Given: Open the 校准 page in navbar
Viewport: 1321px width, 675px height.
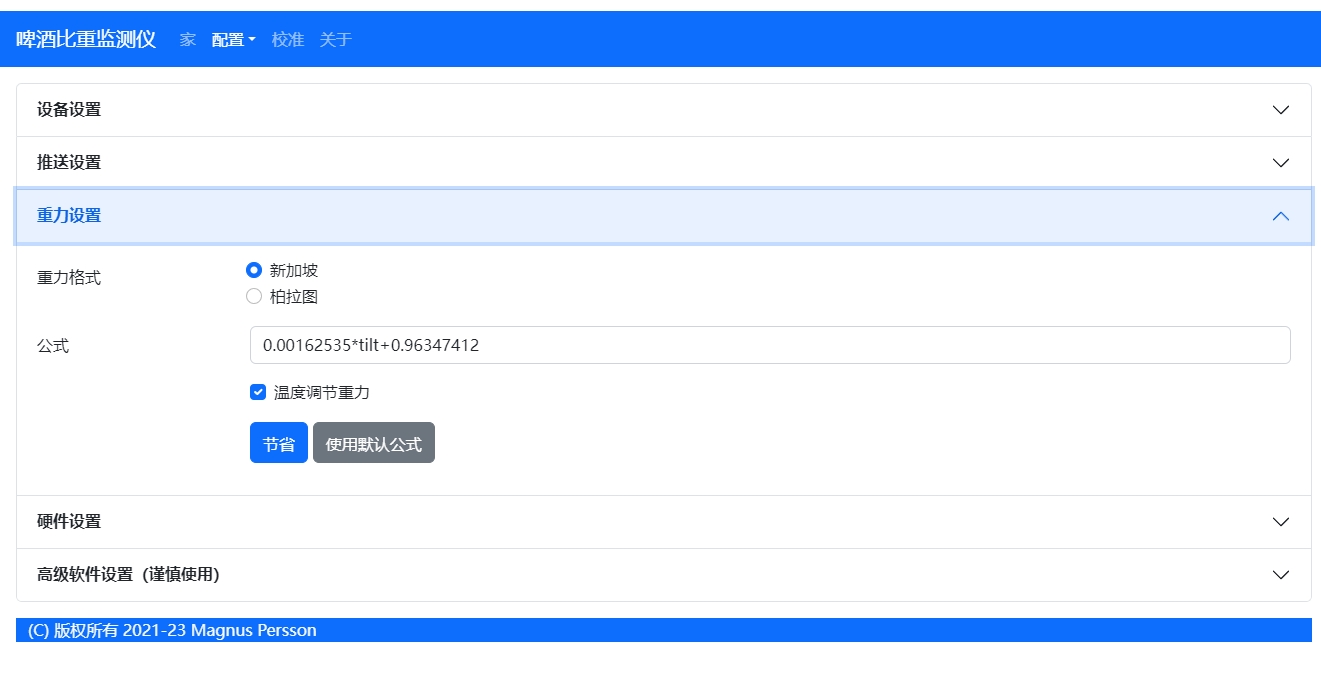Looking at the screenshot, I should [288, 40].
